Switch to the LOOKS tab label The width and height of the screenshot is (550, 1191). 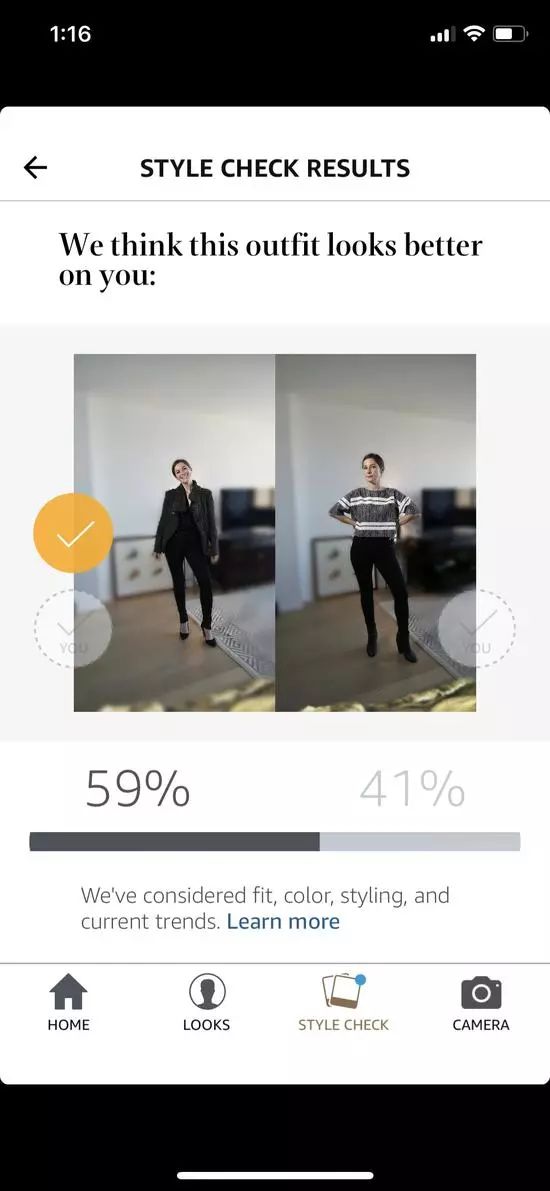click(x=207, y=1025)
